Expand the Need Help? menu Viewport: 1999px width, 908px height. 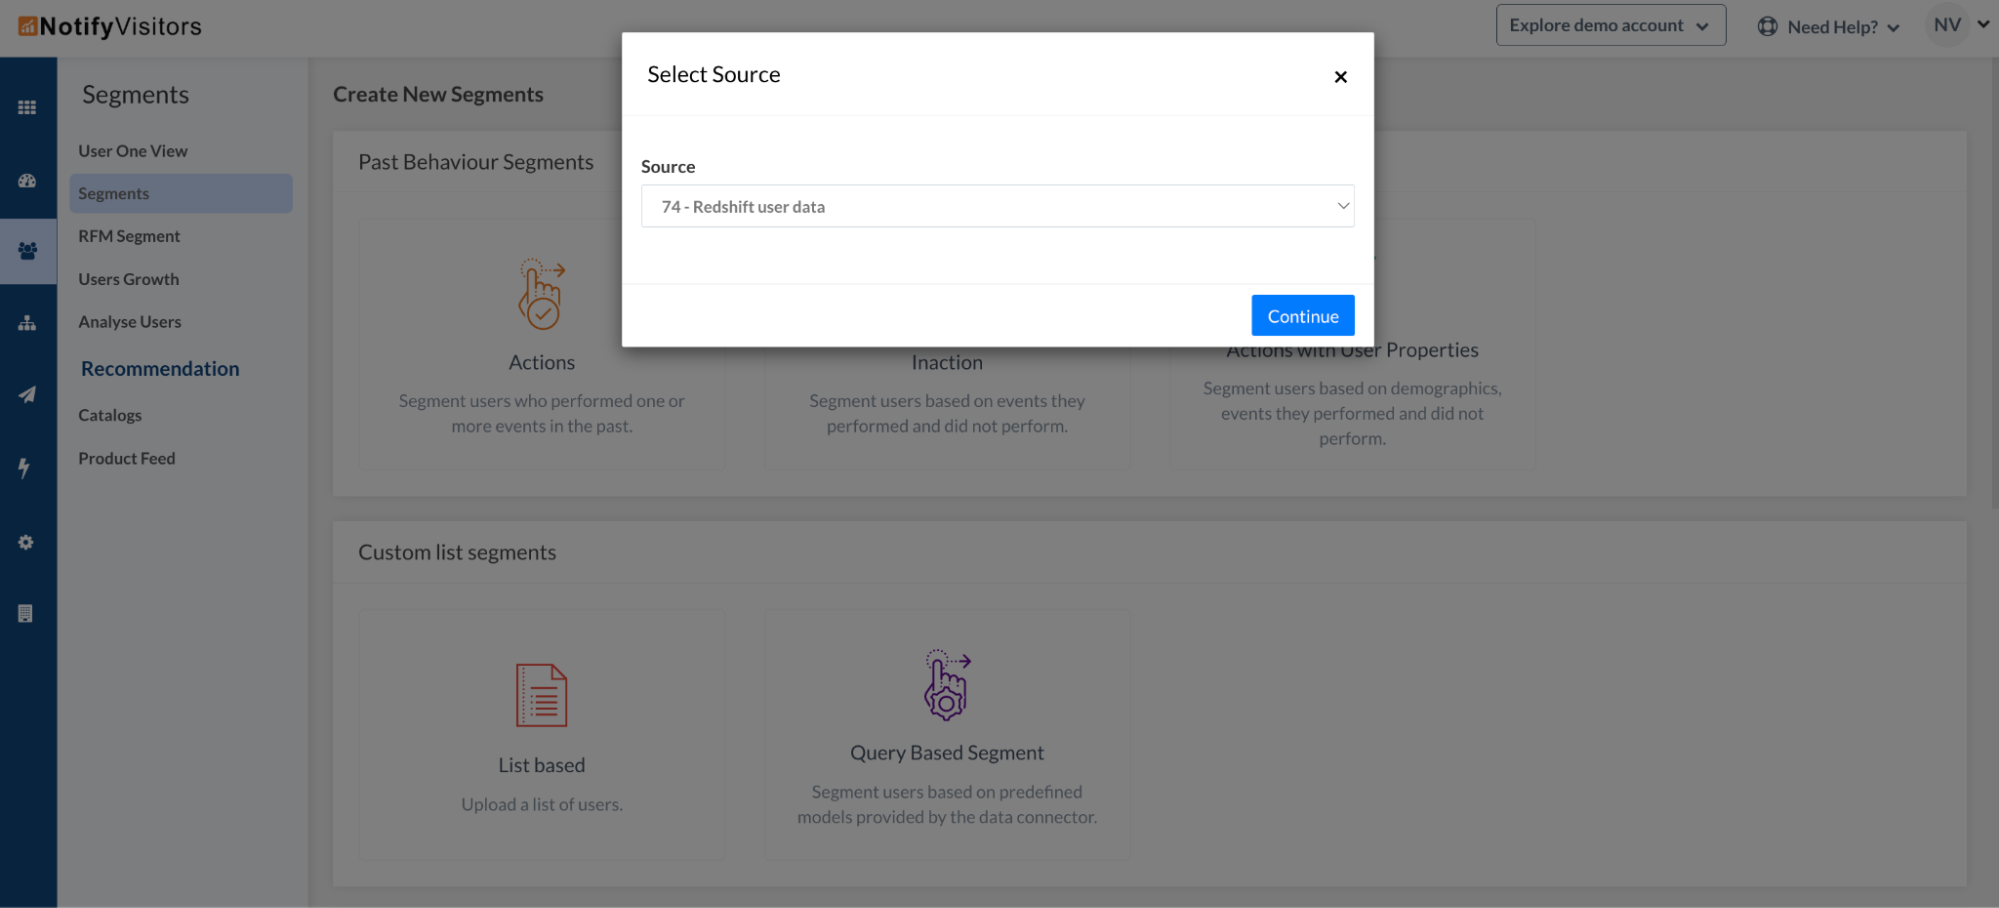1829,27
